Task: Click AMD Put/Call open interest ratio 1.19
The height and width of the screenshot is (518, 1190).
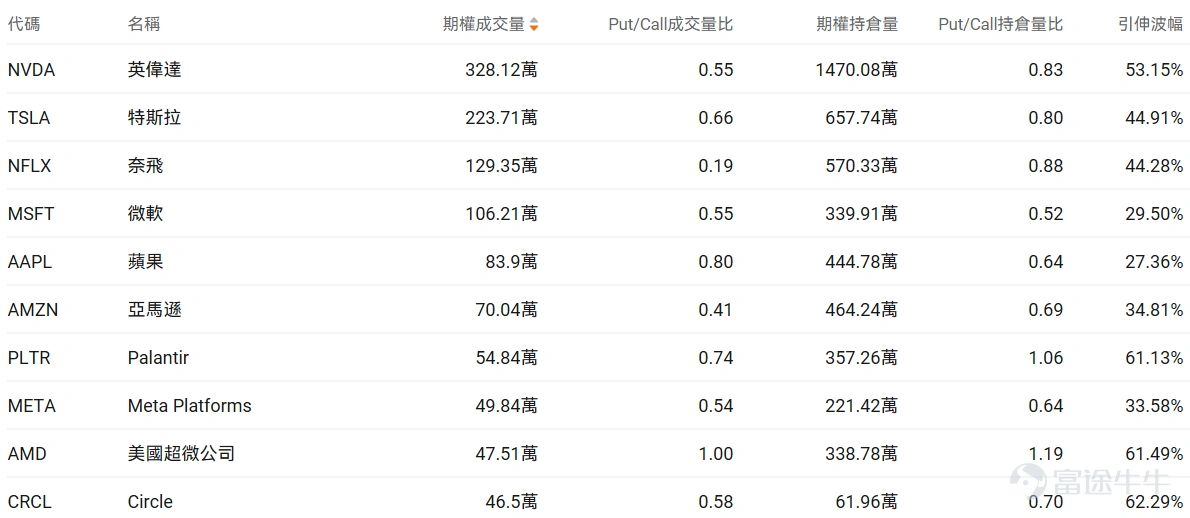Action: click(x=1046, y=454)
